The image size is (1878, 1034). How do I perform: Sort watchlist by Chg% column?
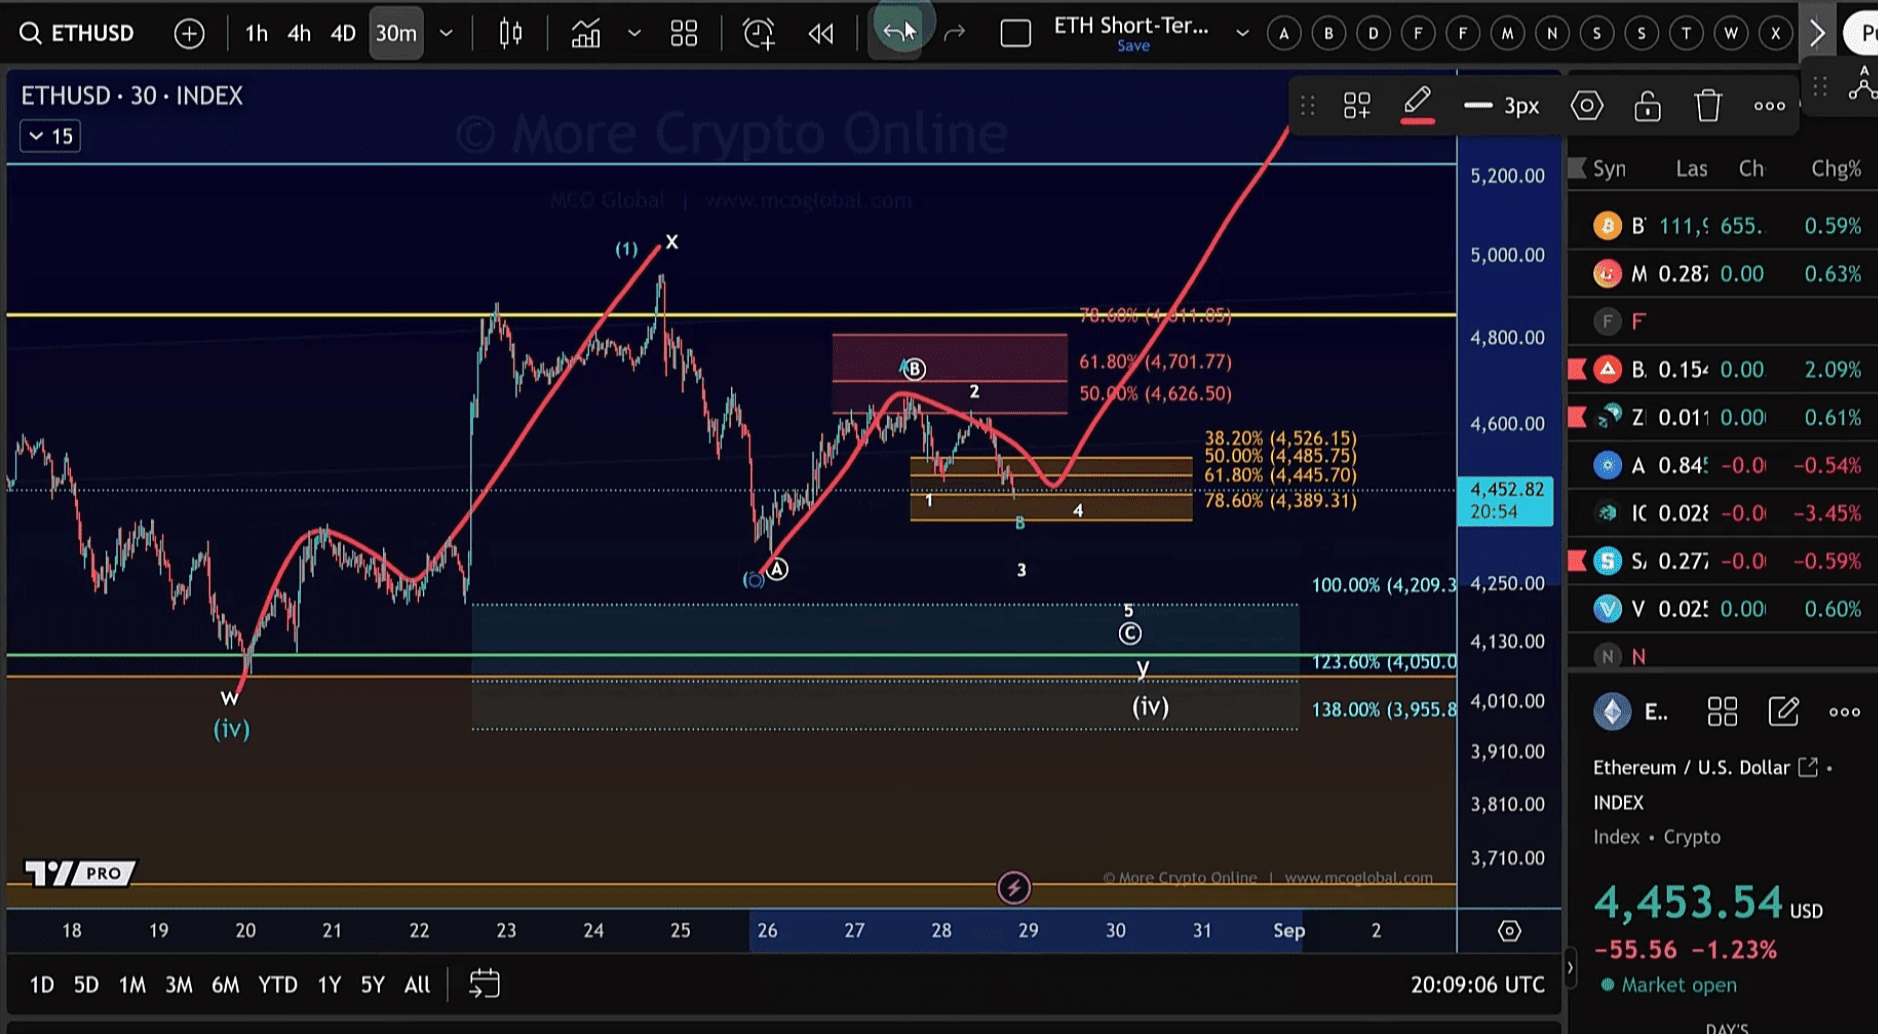coord(1836,169)
